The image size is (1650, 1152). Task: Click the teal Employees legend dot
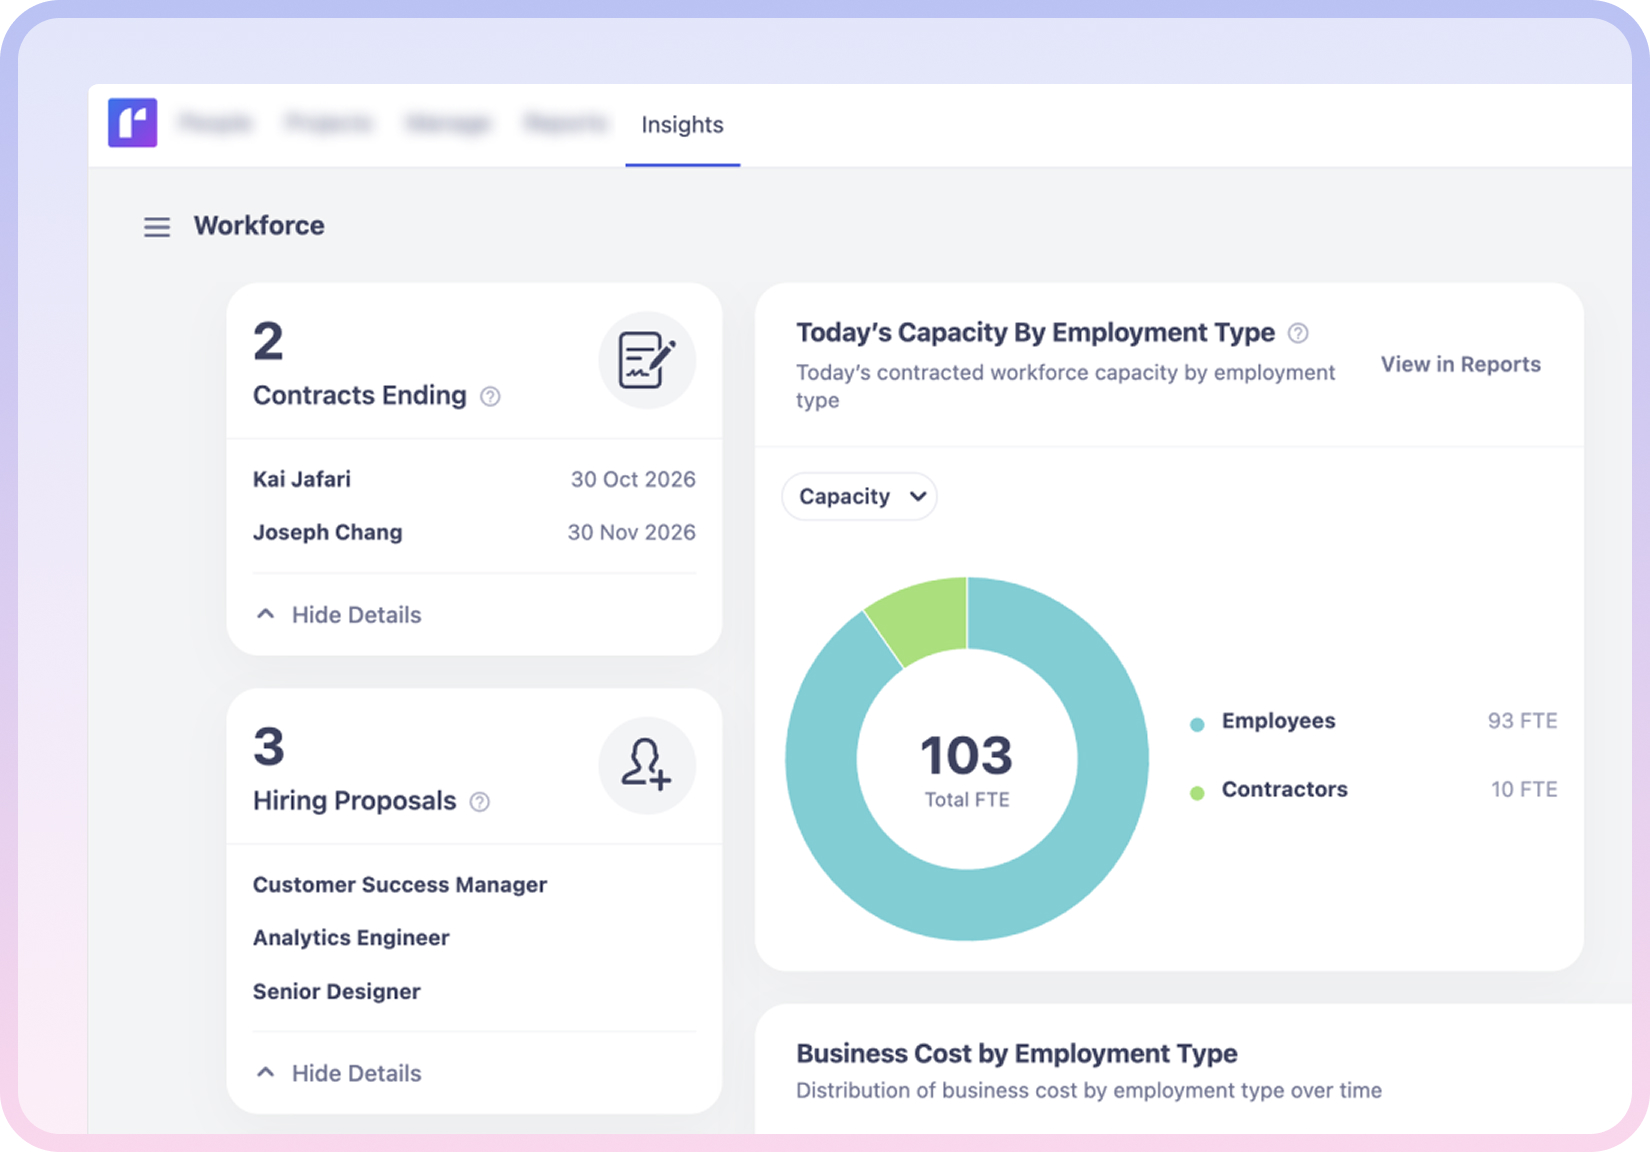(1197, 724)
